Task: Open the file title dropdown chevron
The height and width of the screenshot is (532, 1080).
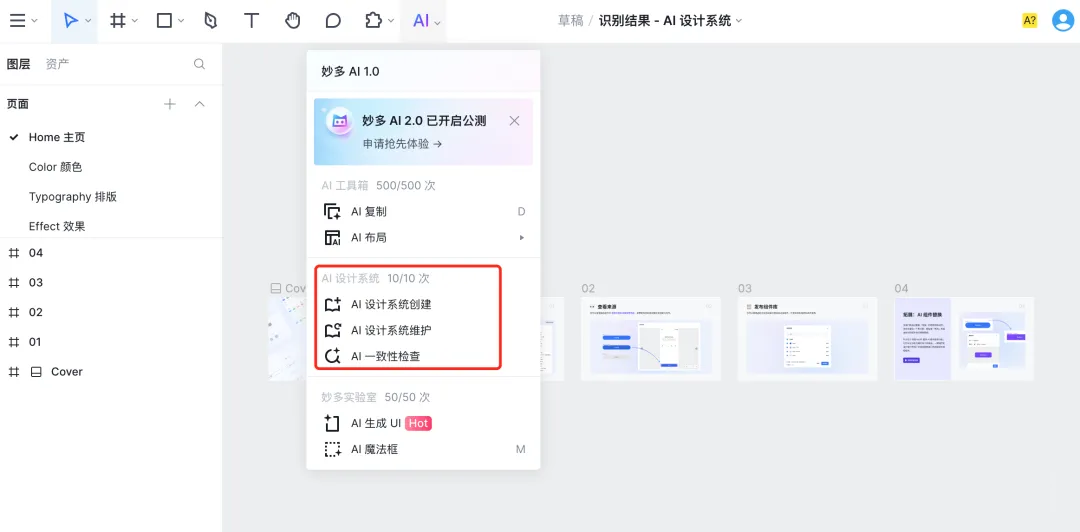Action: (x=739, y=21)
